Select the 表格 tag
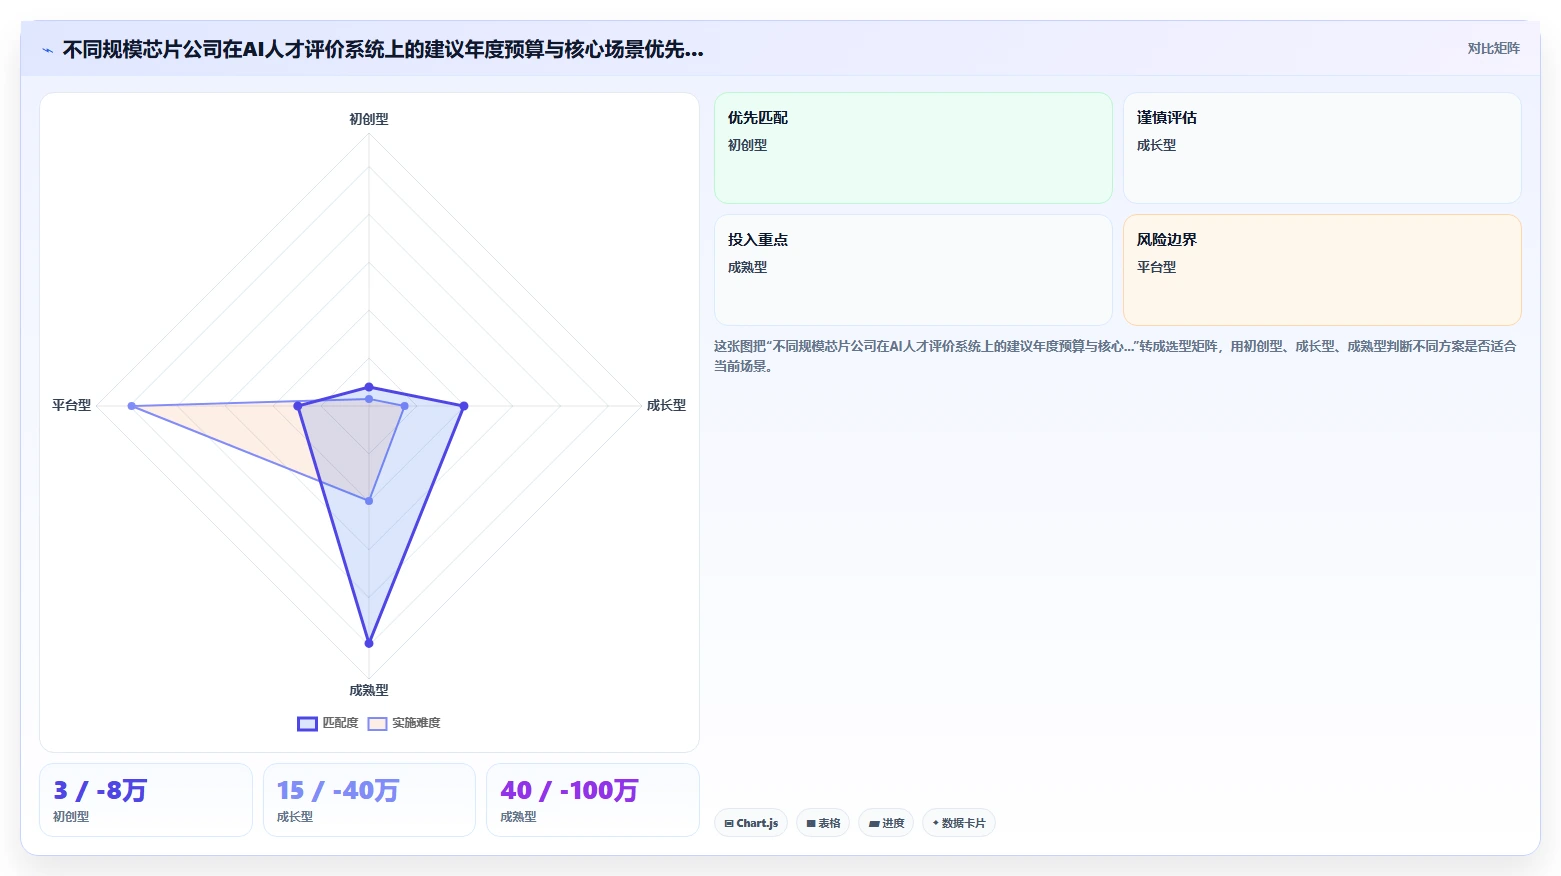The height and width of the screenshot is (876, 1561). coord(823,823)
